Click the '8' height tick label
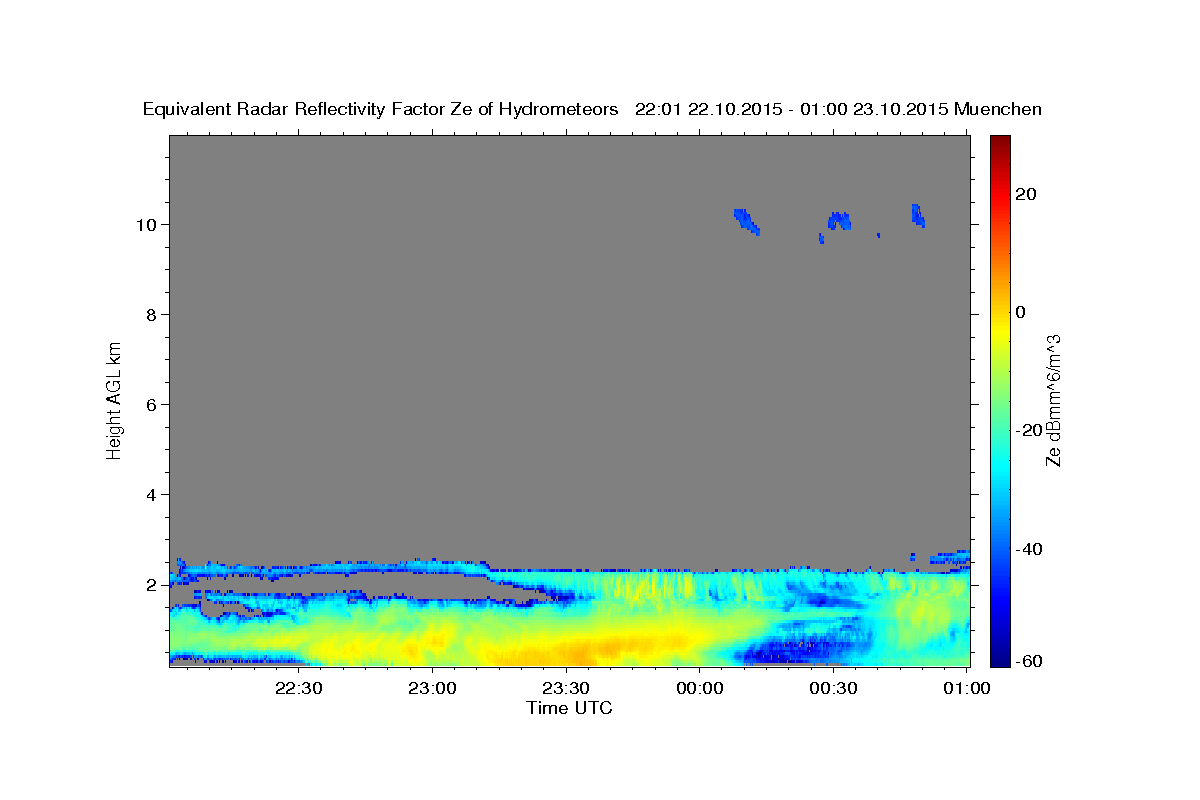This screenshot has height=800, width=1200. 151,314
